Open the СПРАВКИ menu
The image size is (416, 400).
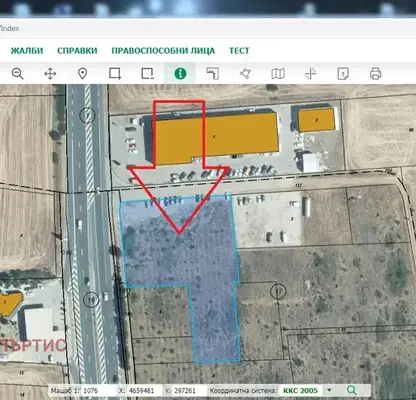click(x=77, y=51)
